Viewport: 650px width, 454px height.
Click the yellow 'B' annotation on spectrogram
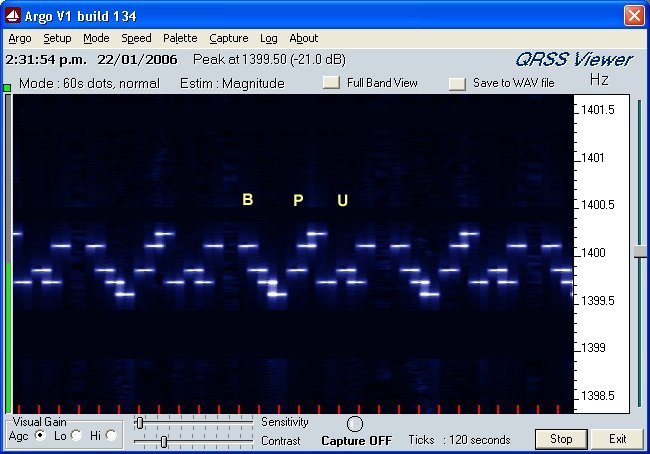247,199
